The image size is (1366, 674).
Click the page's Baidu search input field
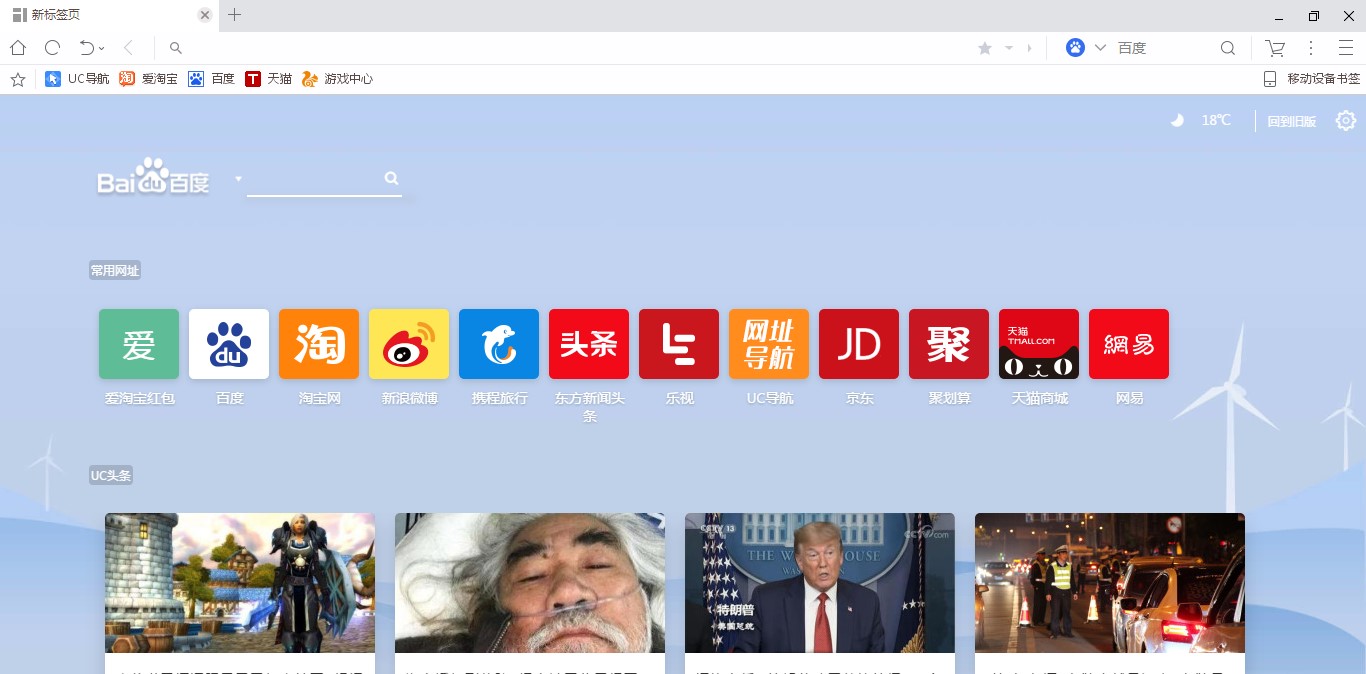pos(312,179)
